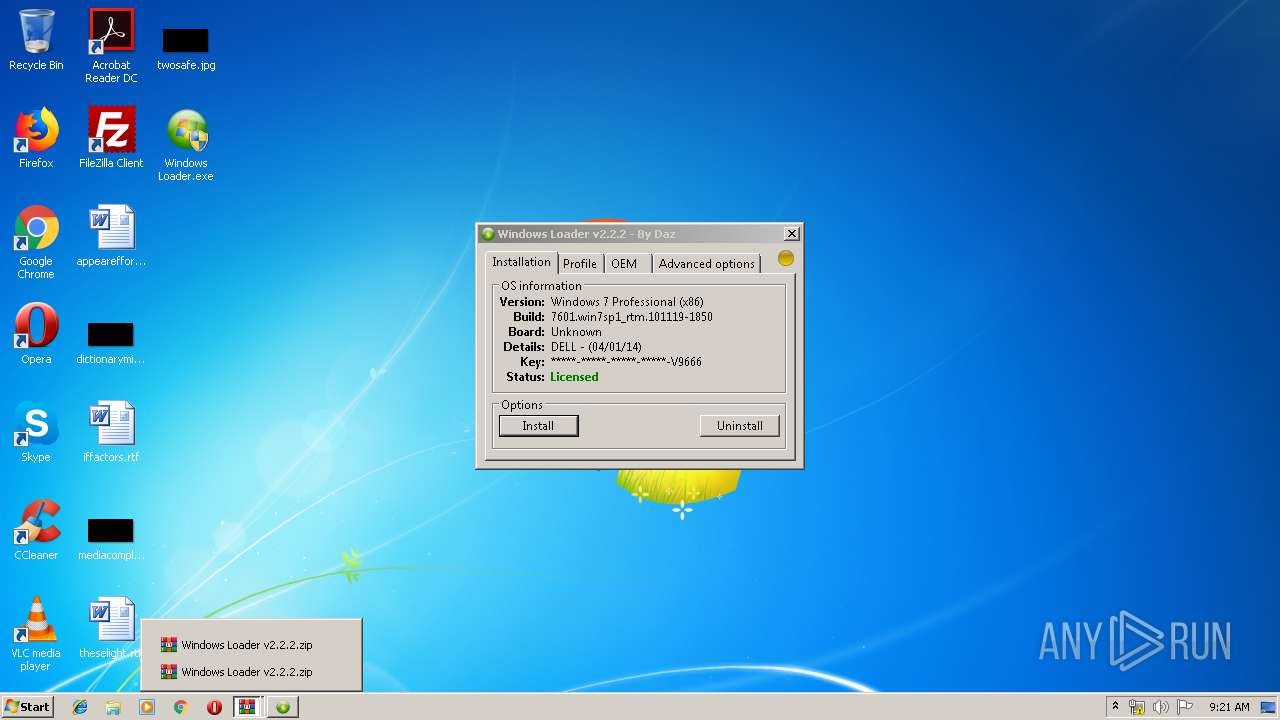Launch the Skype desktop shortcut
Screen dimensions: 1280x720
[36, 432]
